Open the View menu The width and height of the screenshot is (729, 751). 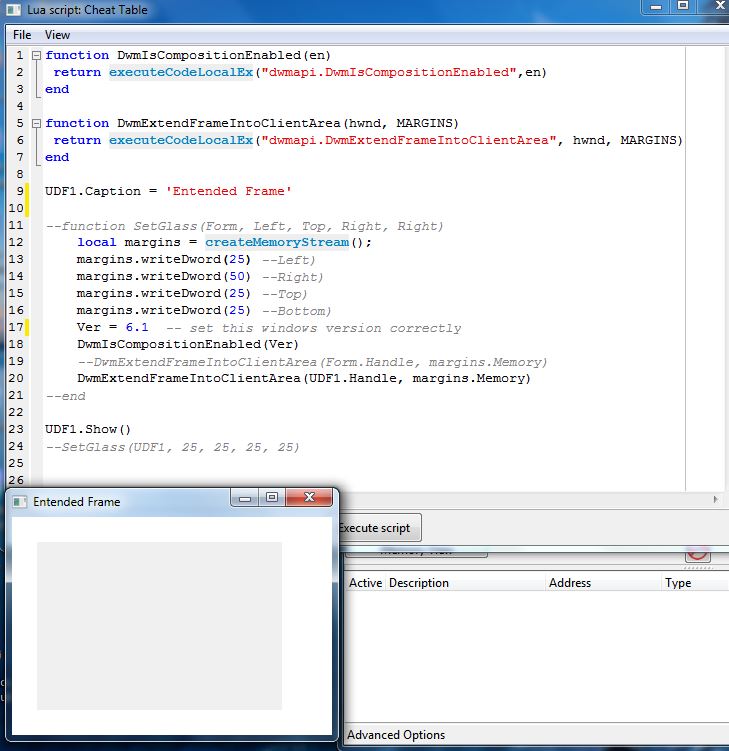tap(57, 35)
